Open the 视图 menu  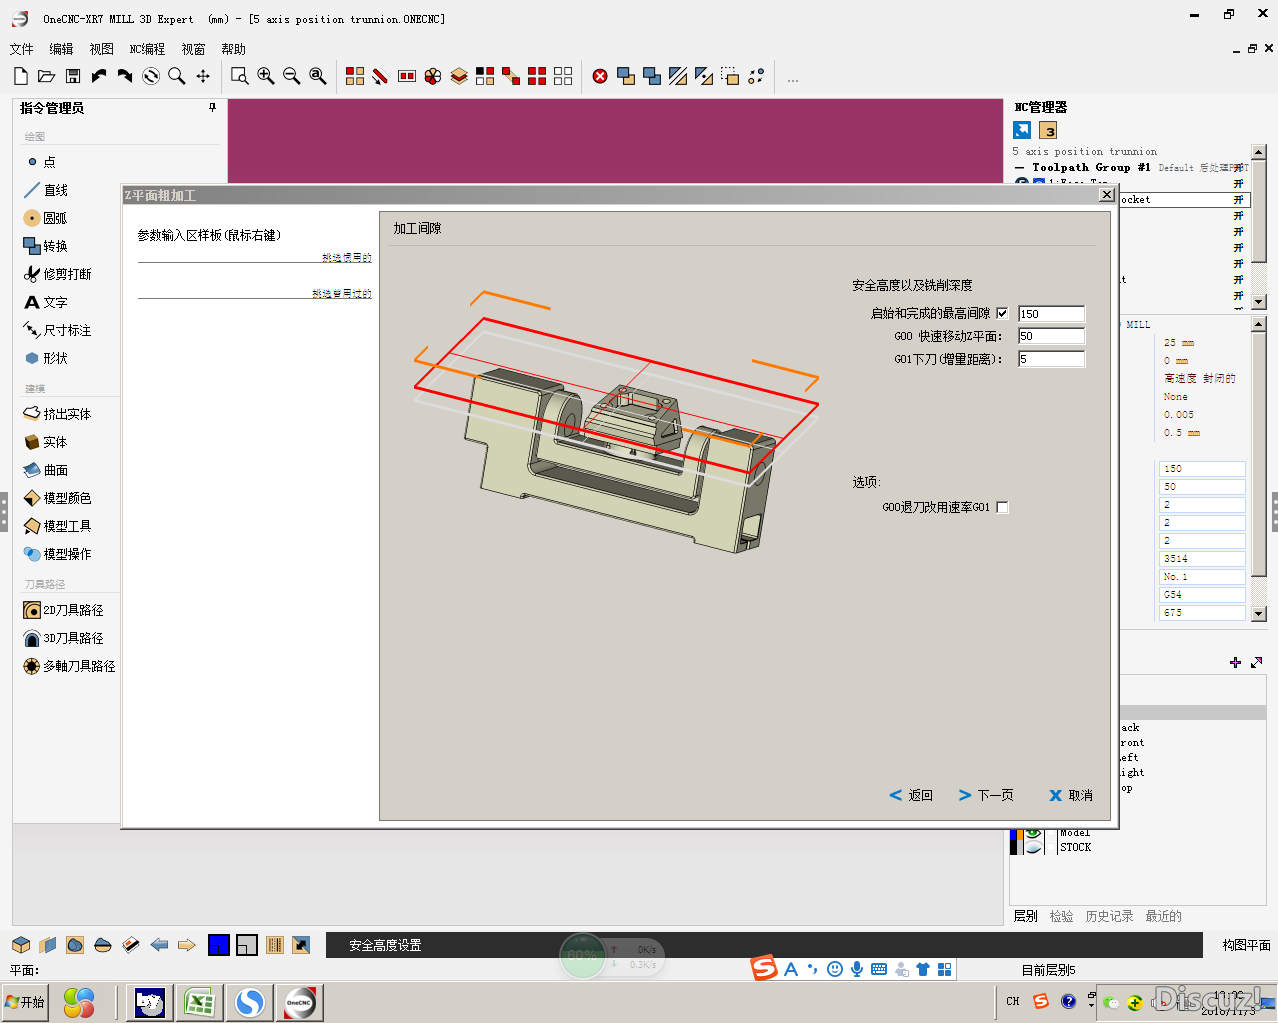click(x=101, y=49)
